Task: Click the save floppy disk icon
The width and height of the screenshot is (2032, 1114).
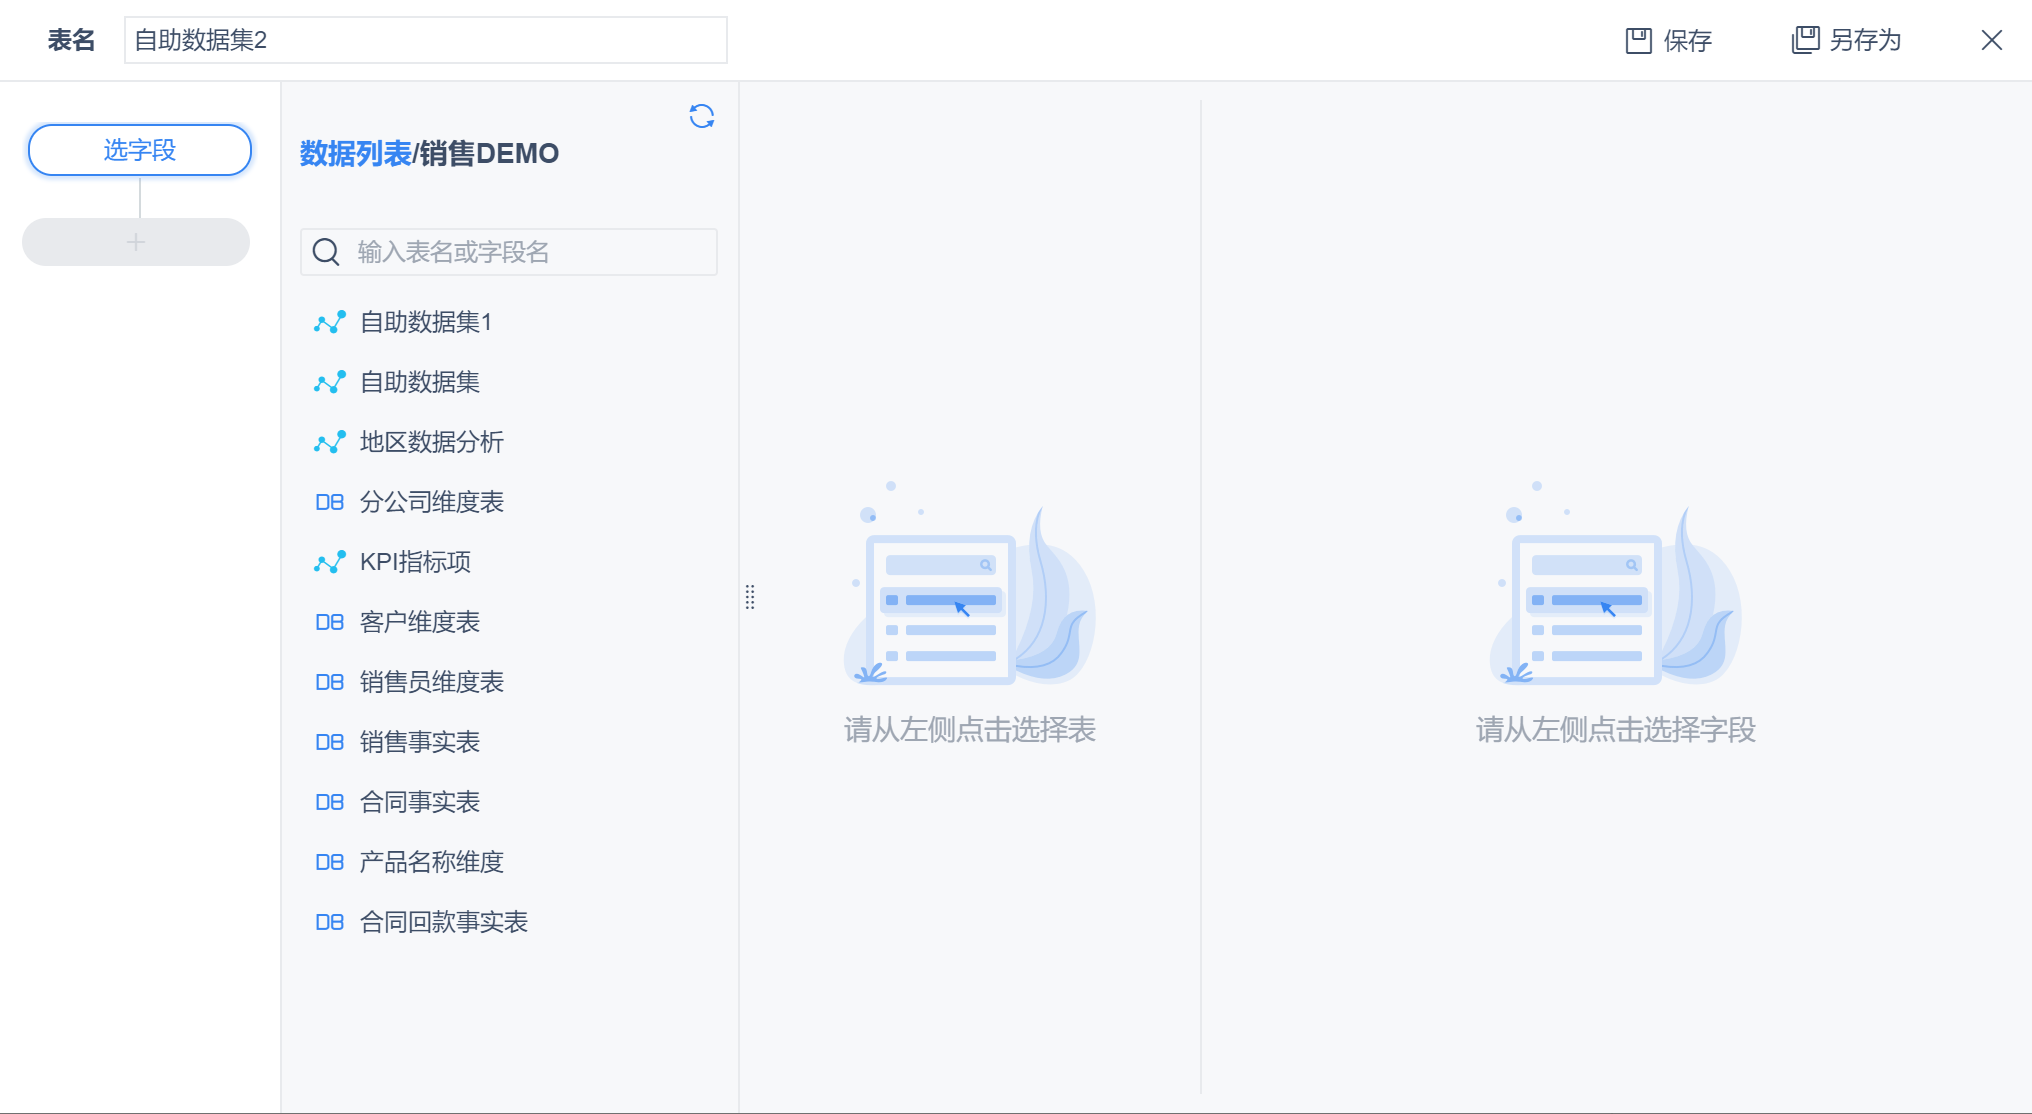Action: pyautogui.click(x=1638, y=41)
